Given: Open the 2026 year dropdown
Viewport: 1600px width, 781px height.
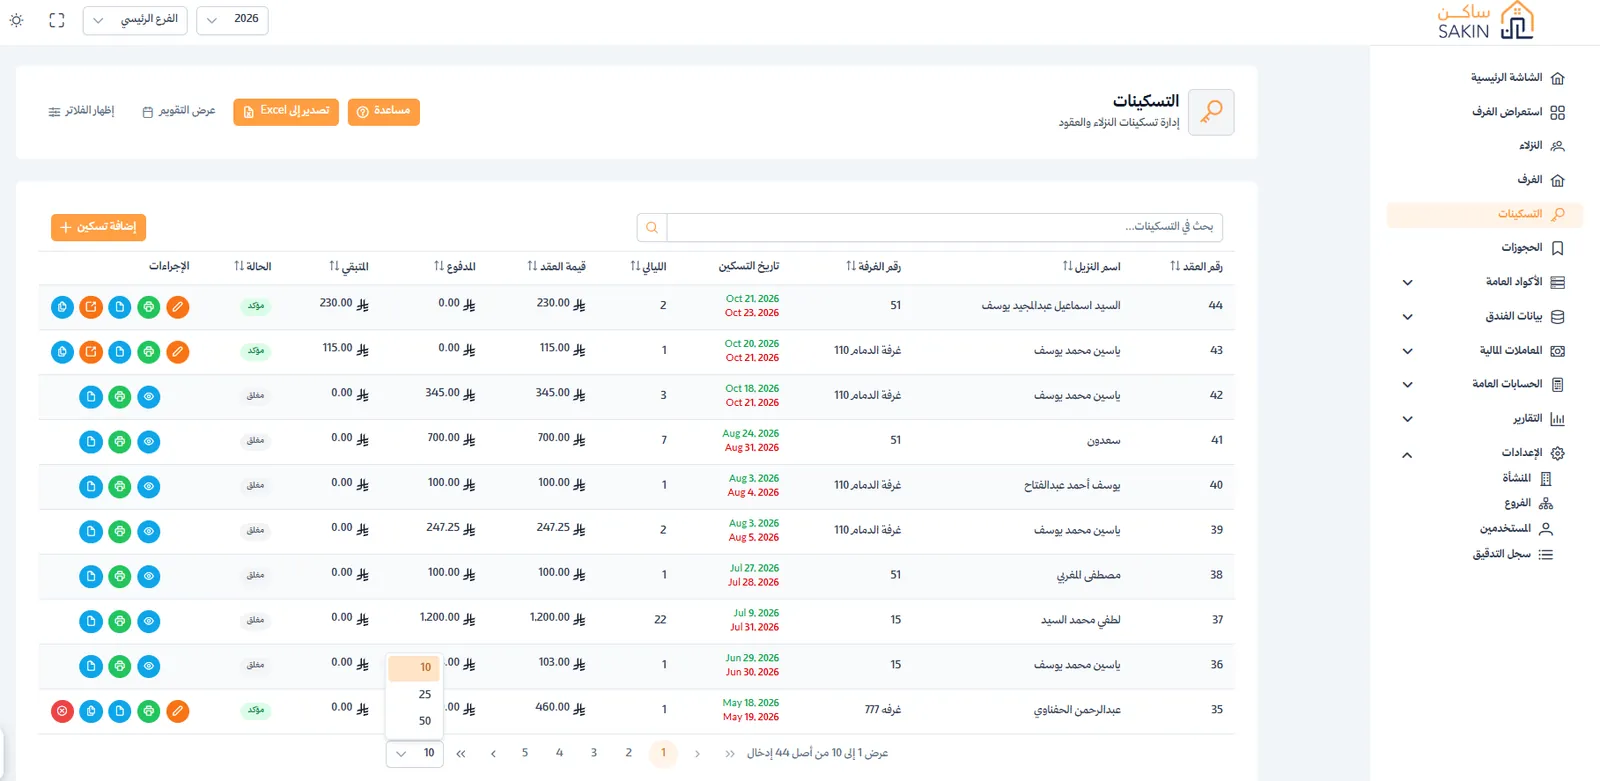Looking at the screenshot, I should pos(232,20).
